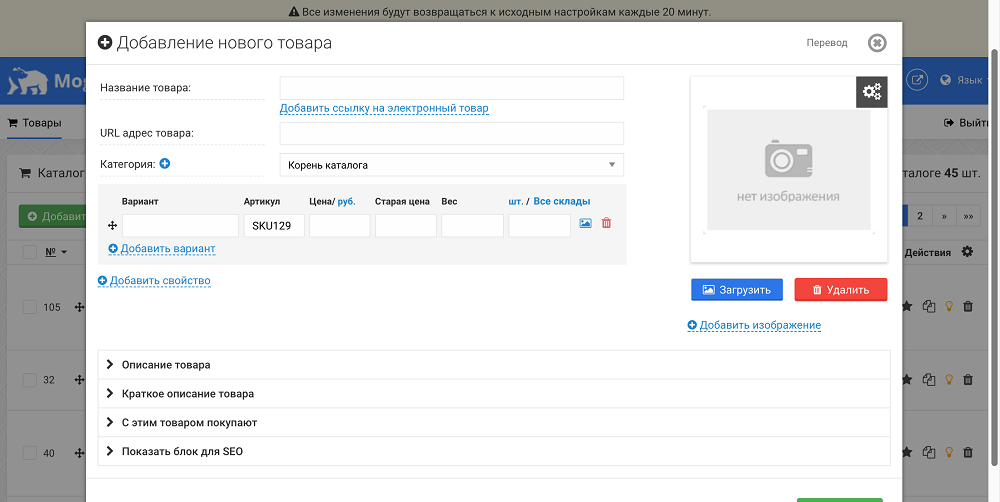Delete variant with red trash icon
Viewport: 1000px width, 502px height.
(x=607, y=223)
